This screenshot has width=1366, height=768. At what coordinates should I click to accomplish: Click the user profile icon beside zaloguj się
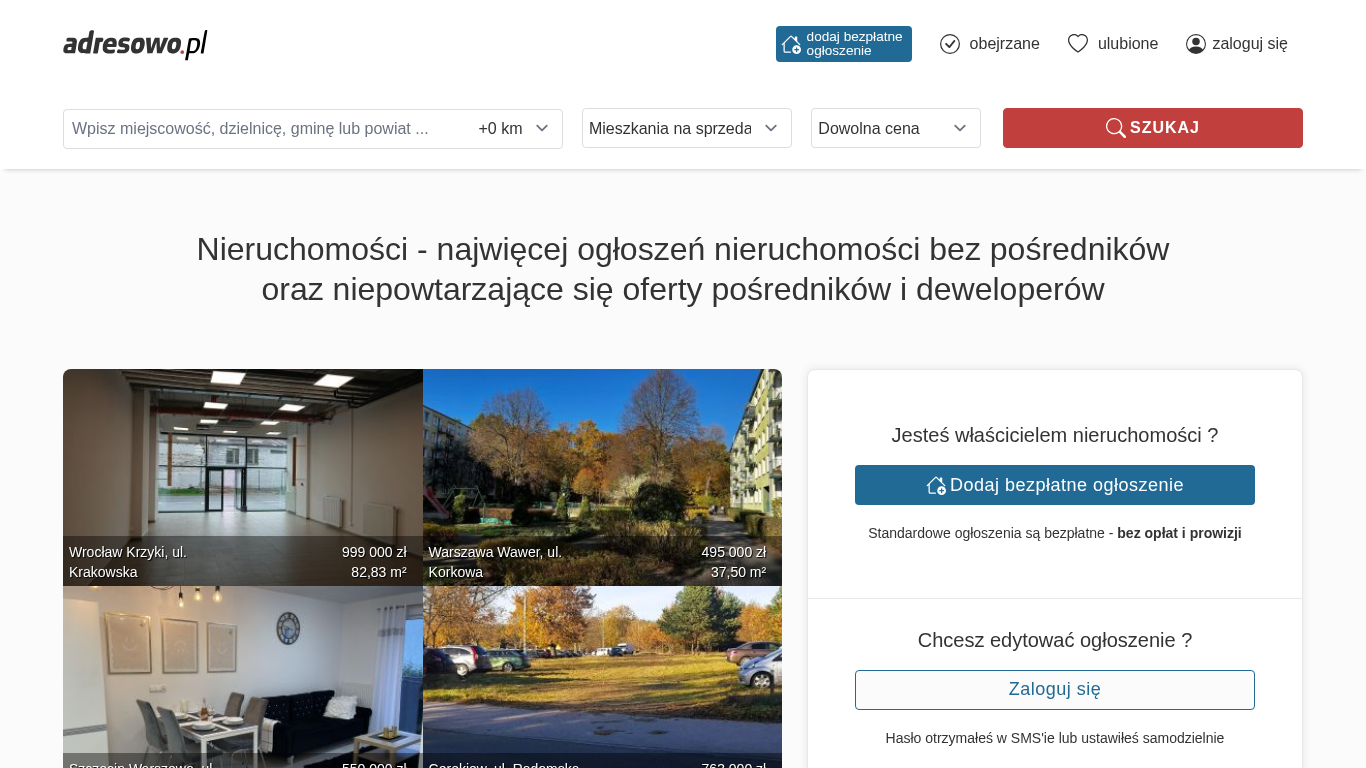click(x=1195, y=44)
